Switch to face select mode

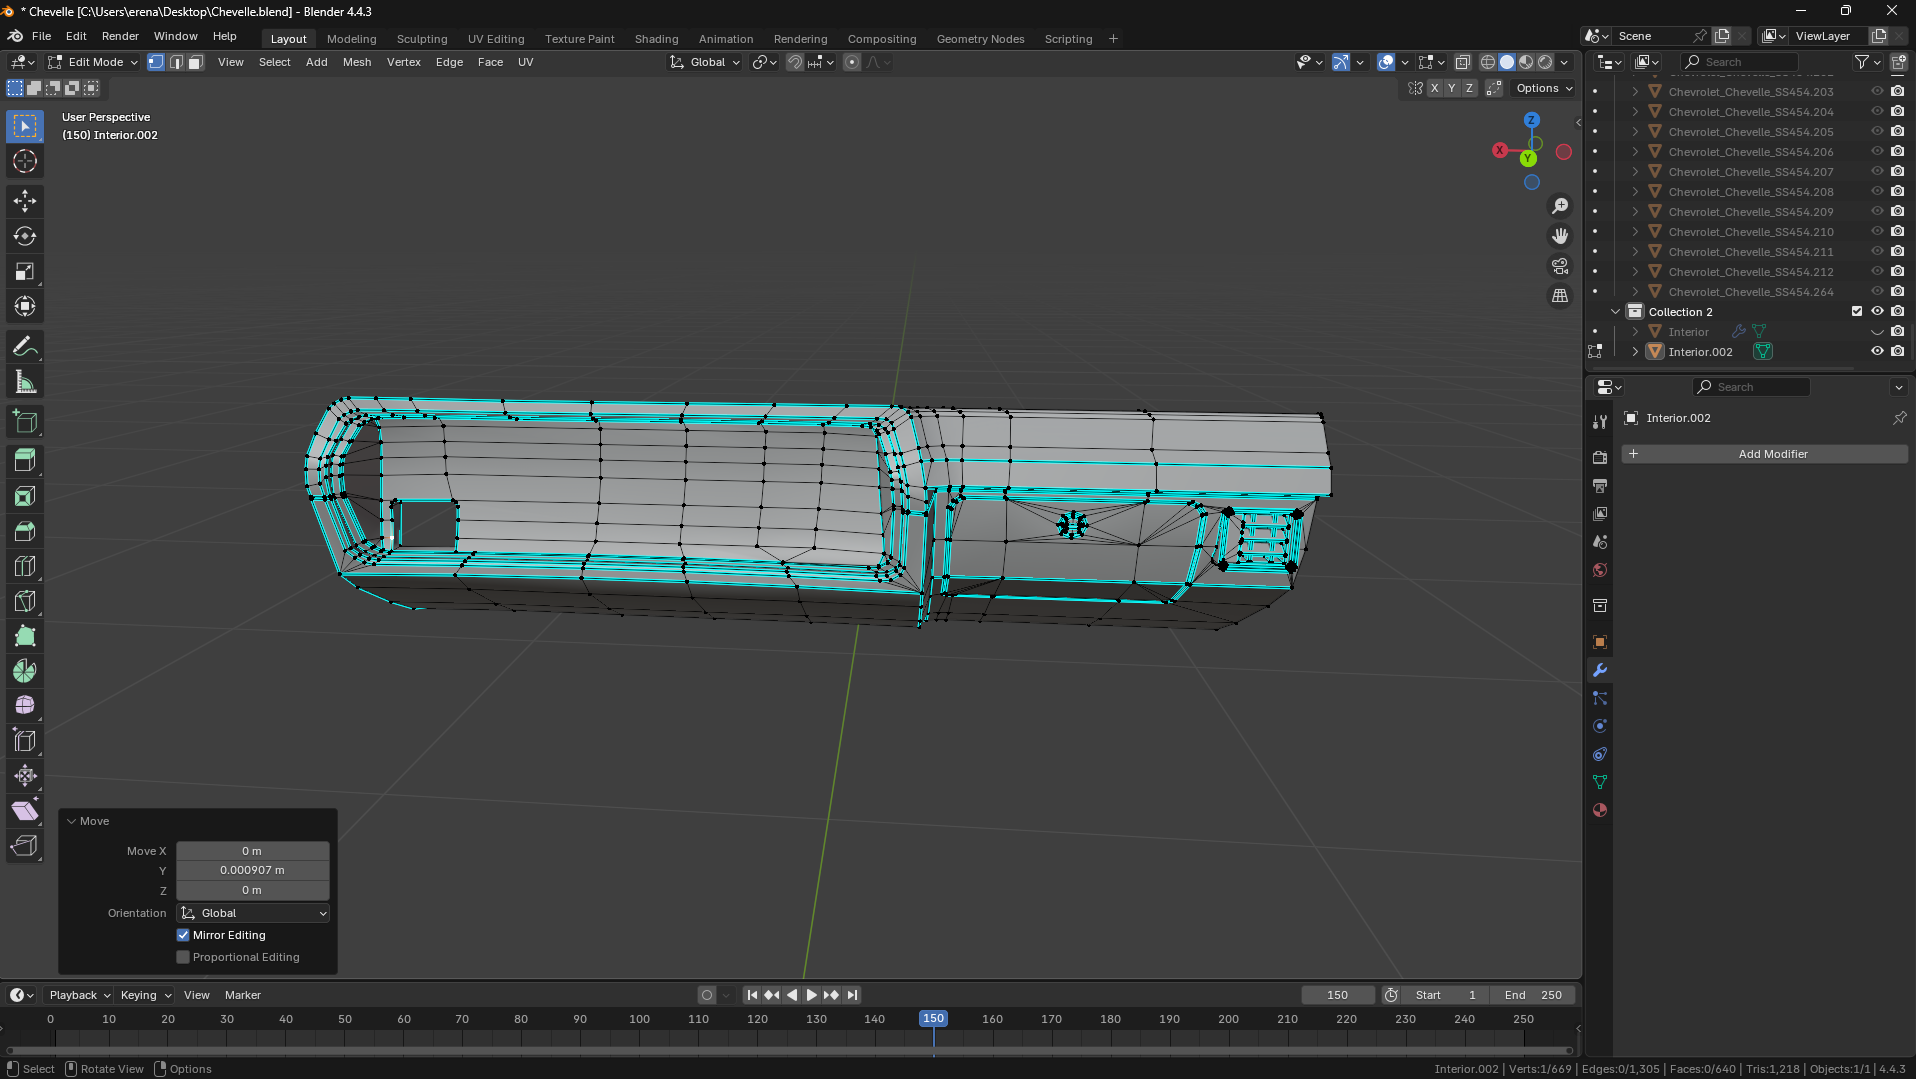click(x=196, y=62)
